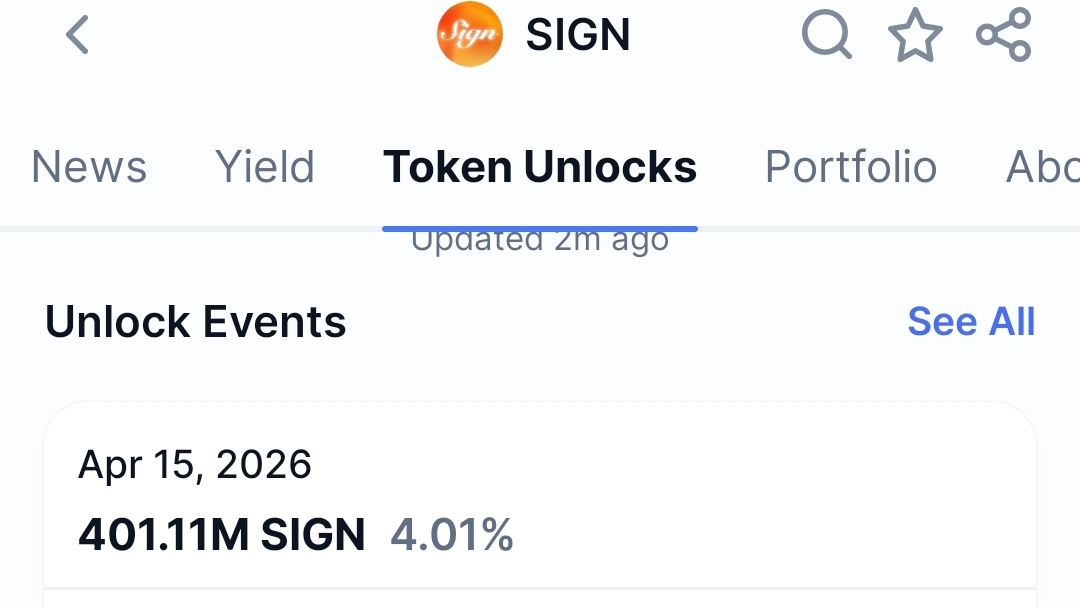This screenshot has height=607, width=1080.
Task: Click the blue active tab underline
Action: coord(540,229)
